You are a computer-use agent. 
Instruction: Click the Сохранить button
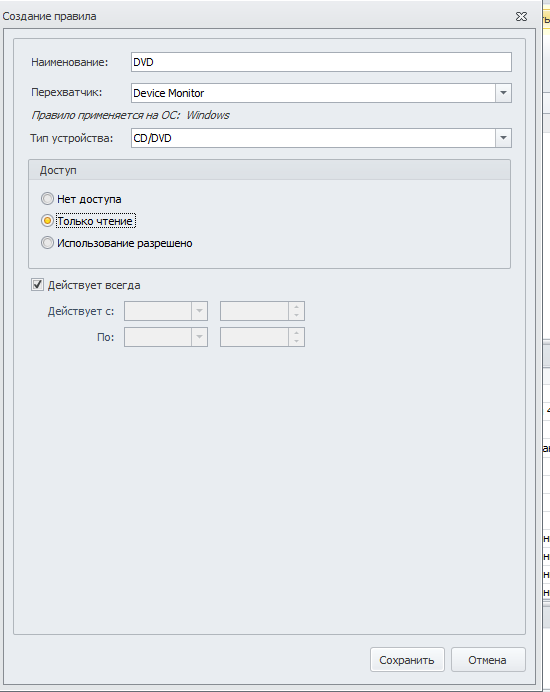[407, 660]
